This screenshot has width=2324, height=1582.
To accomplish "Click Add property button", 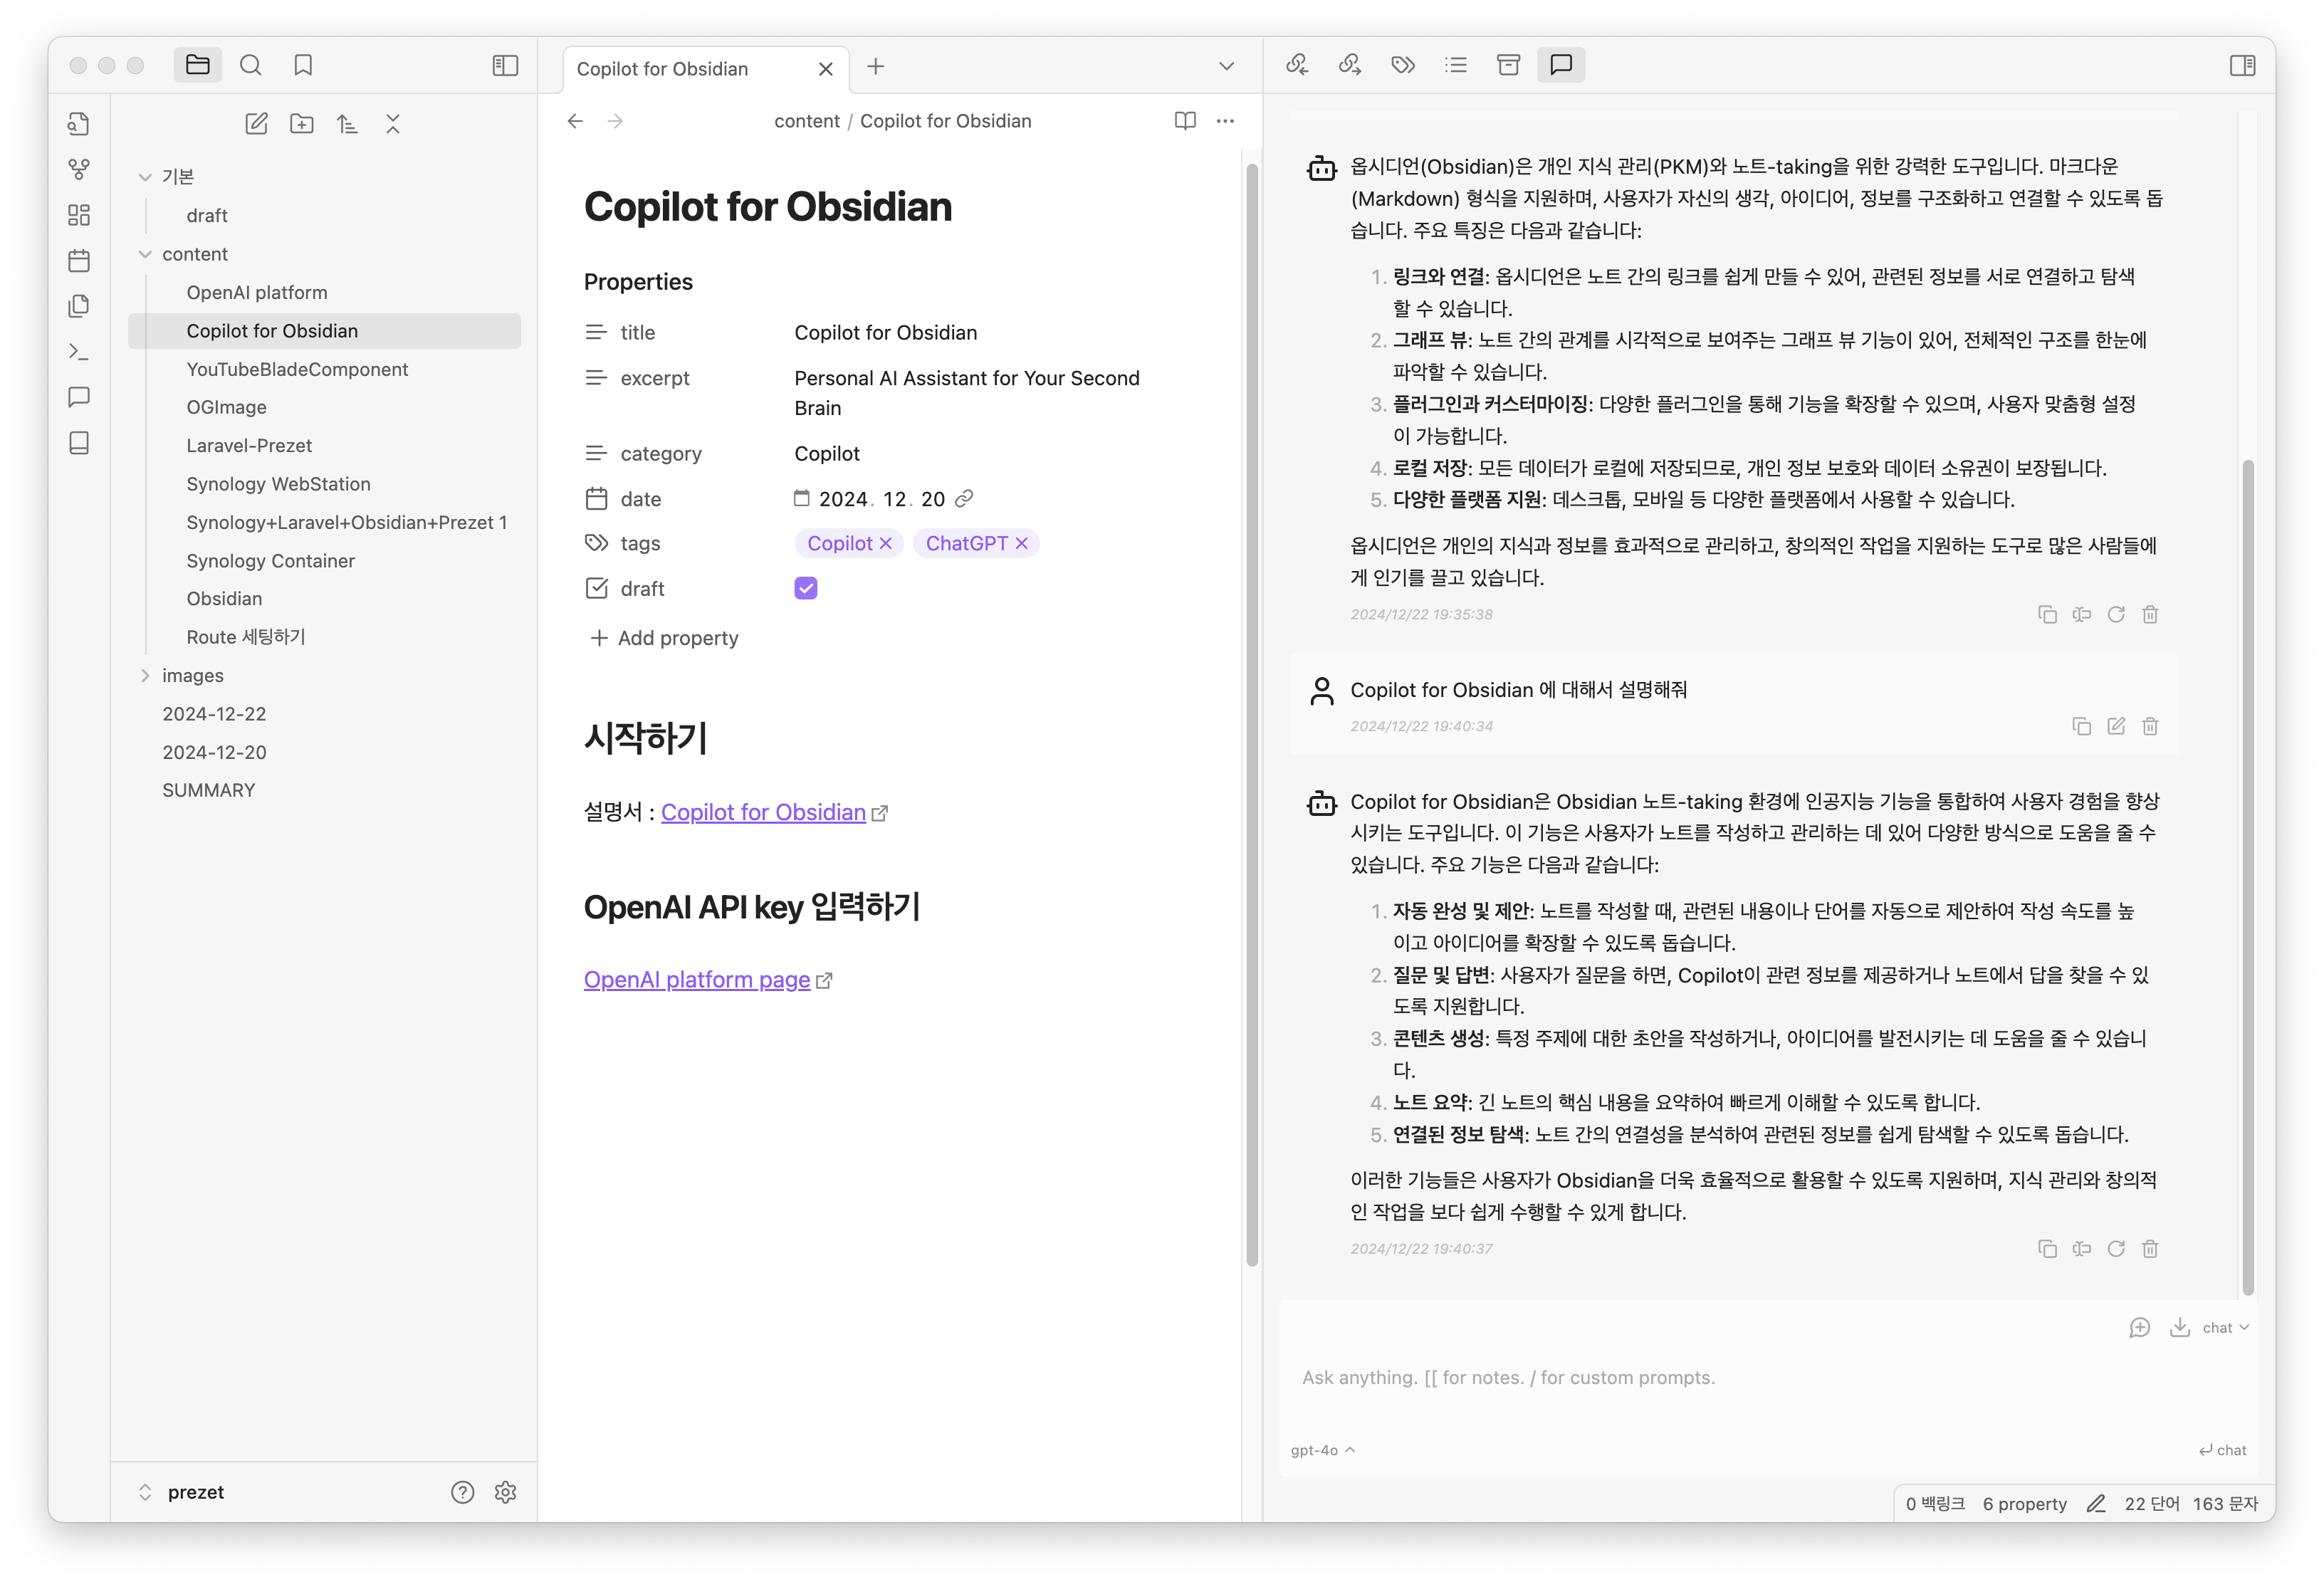I will [664, 638].
